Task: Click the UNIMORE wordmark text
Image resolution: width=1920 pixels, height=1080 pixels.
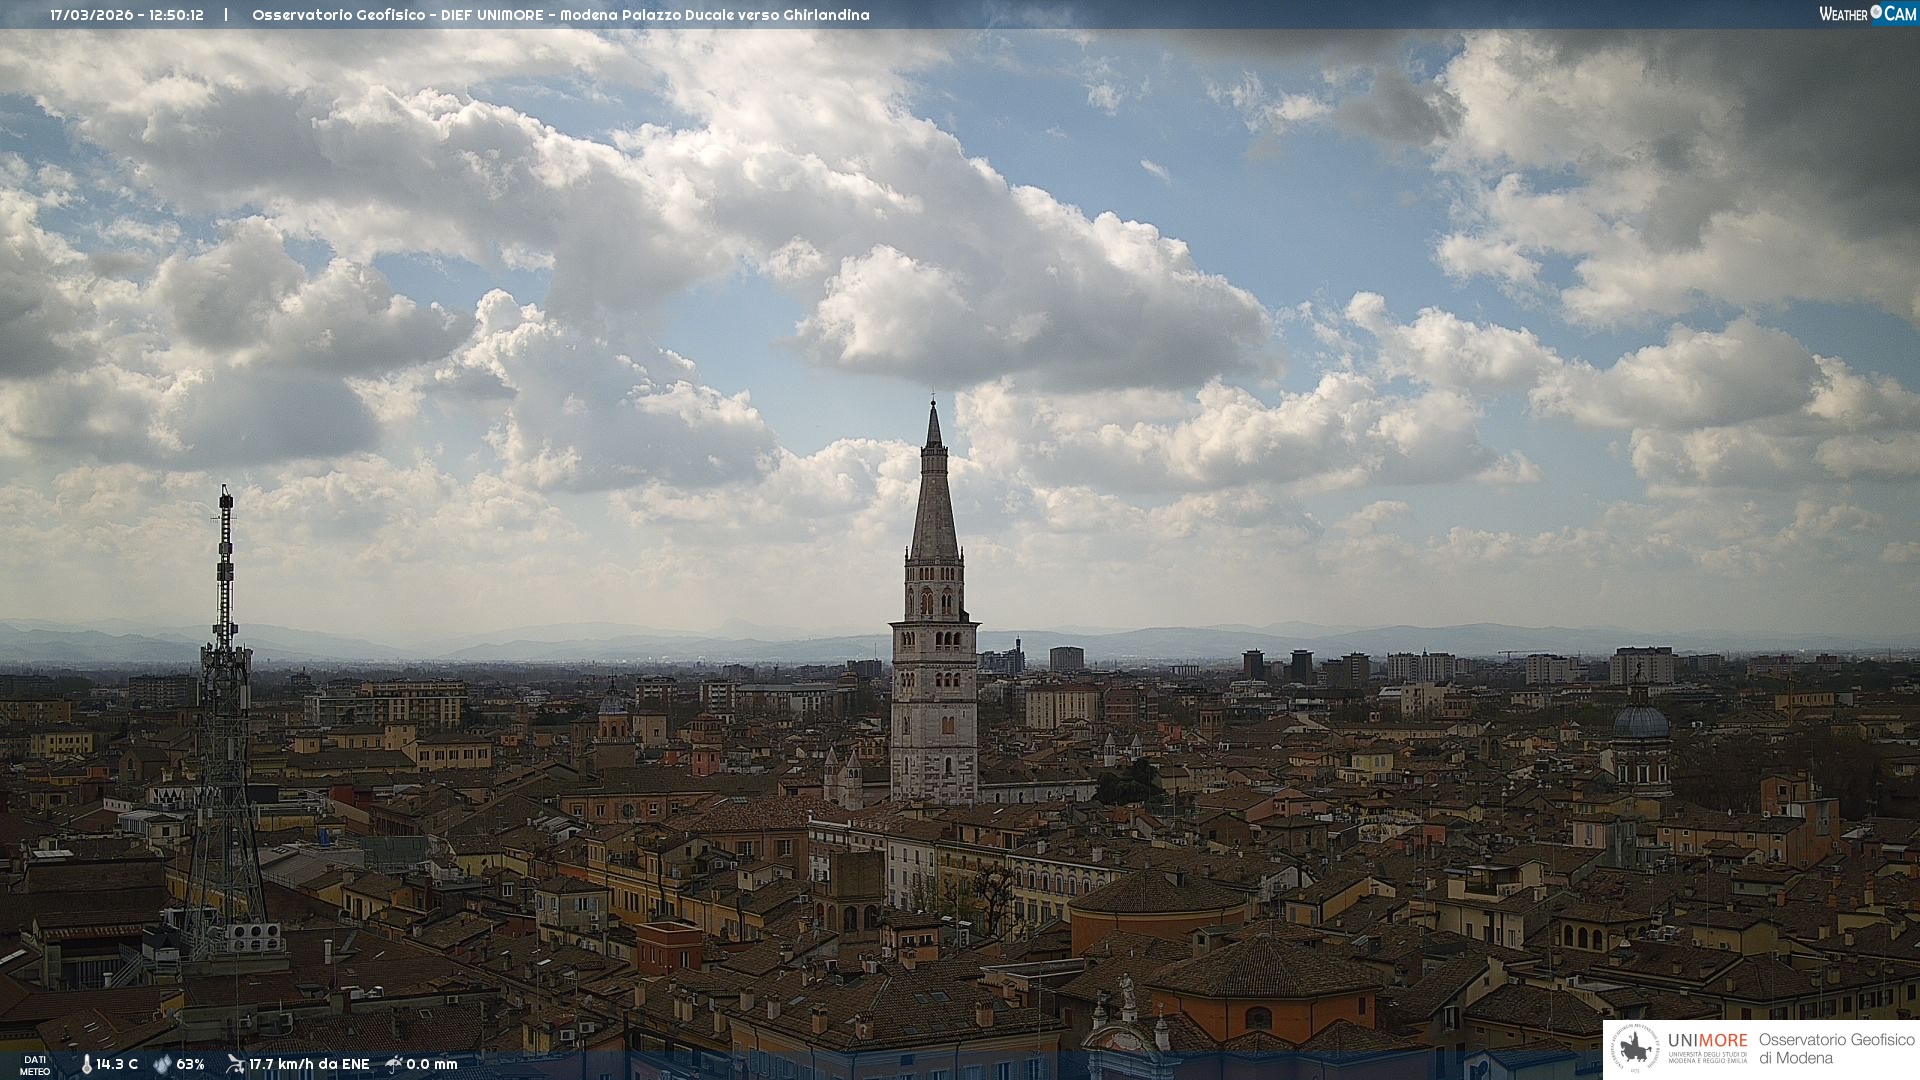Action: [x=1707, y=1041]
